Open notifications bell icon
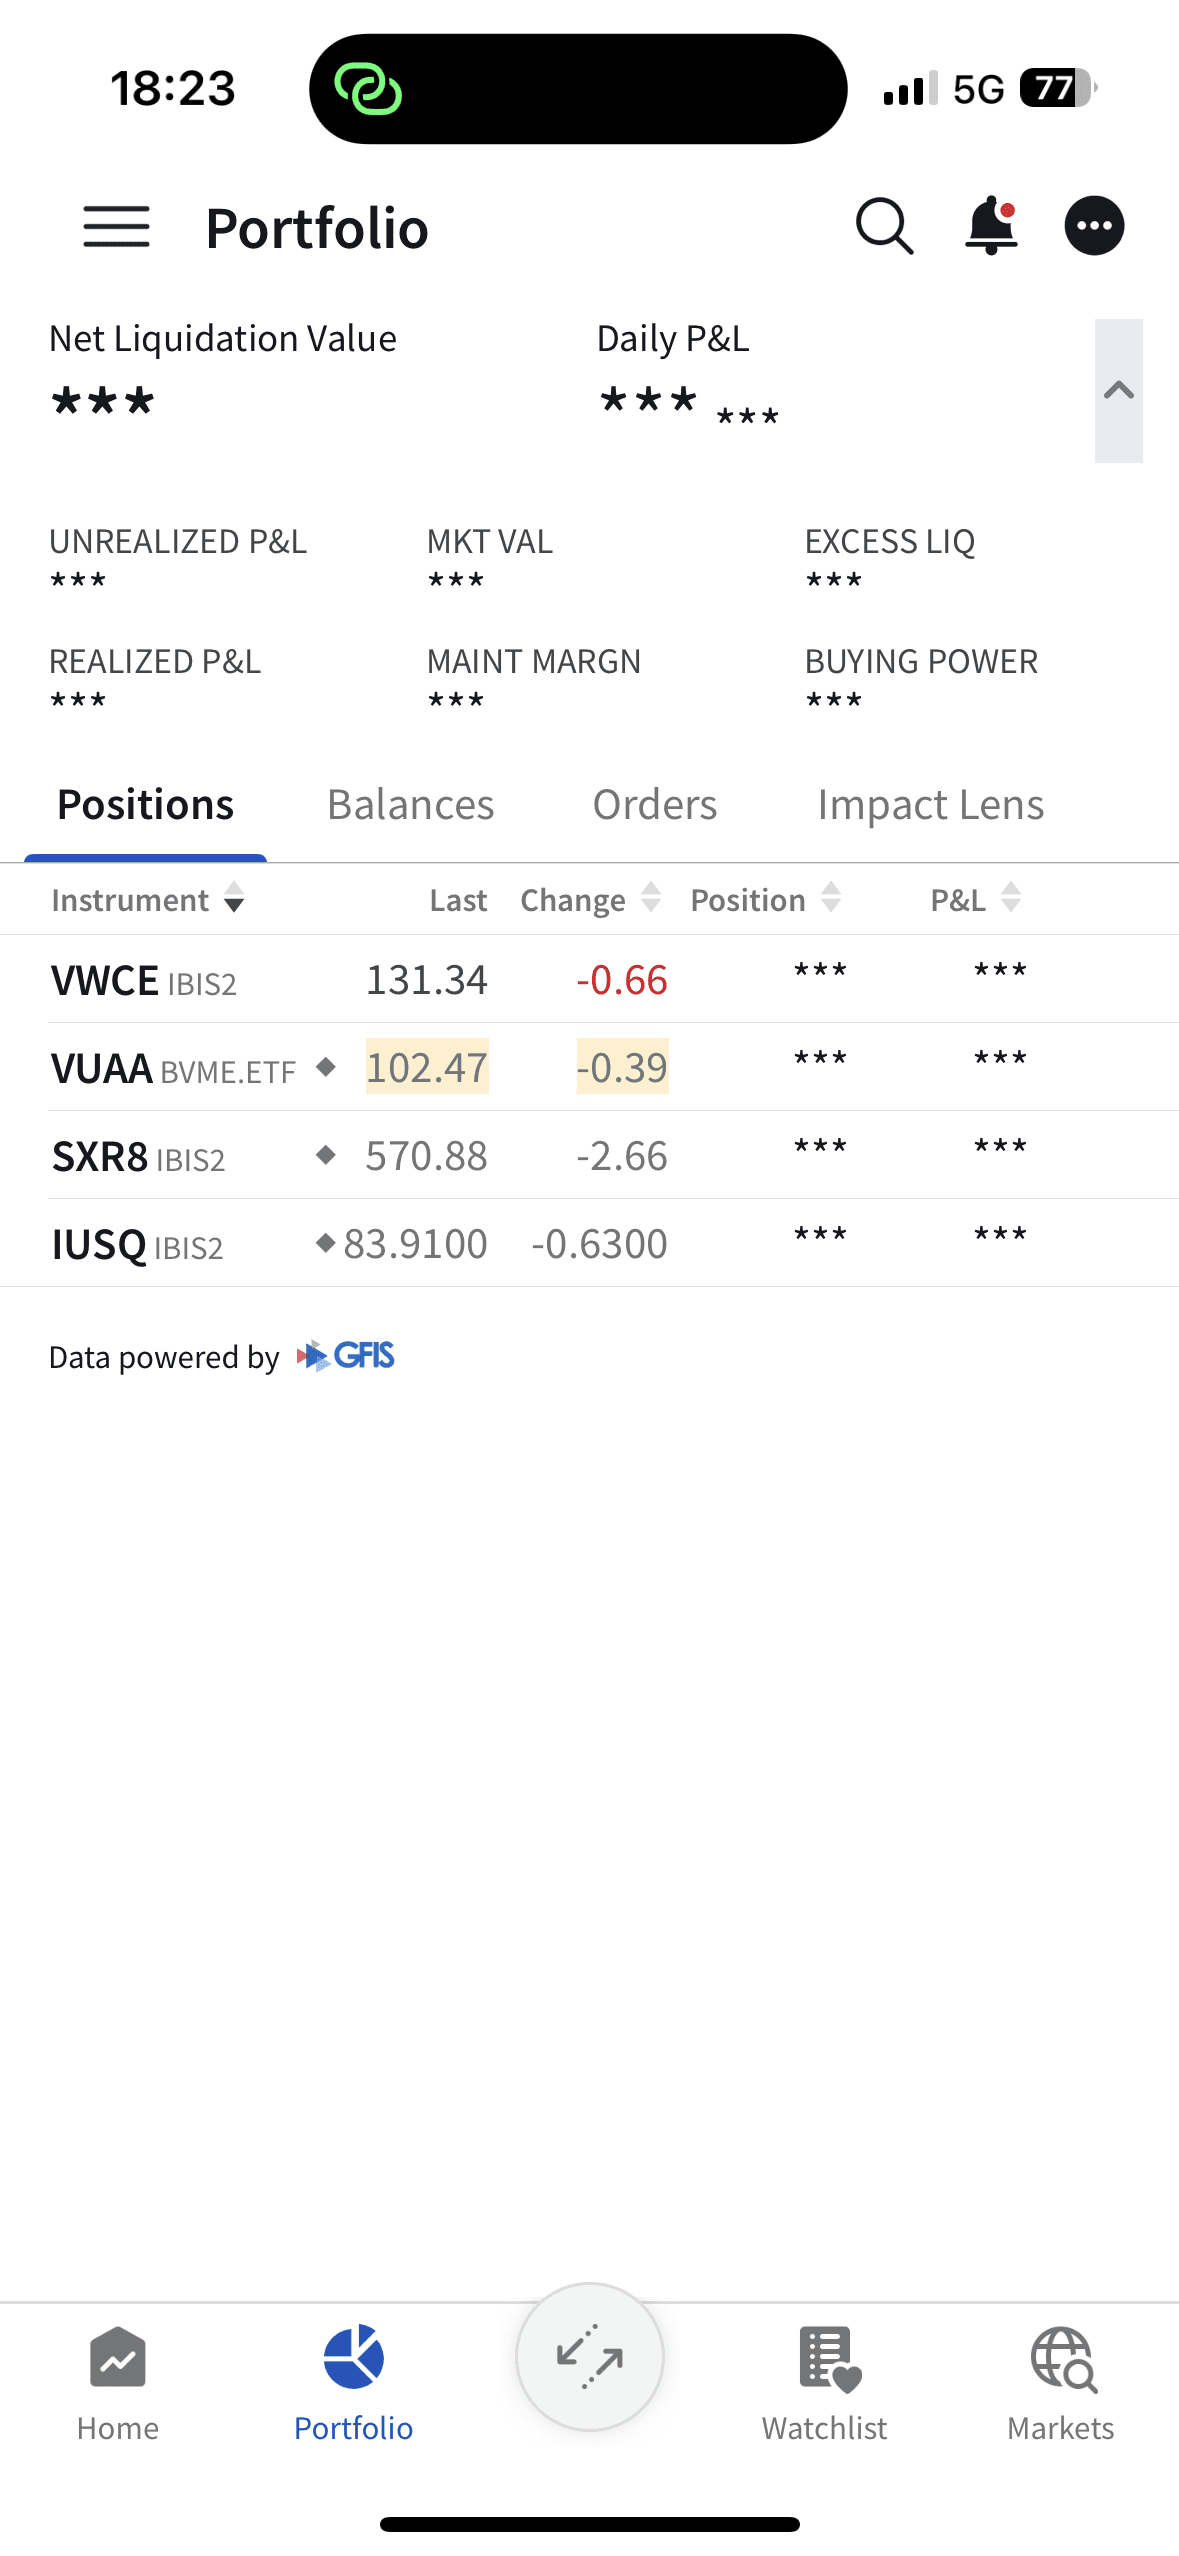Viewport: 1179px width, 2556px height. tap(991, 226)
